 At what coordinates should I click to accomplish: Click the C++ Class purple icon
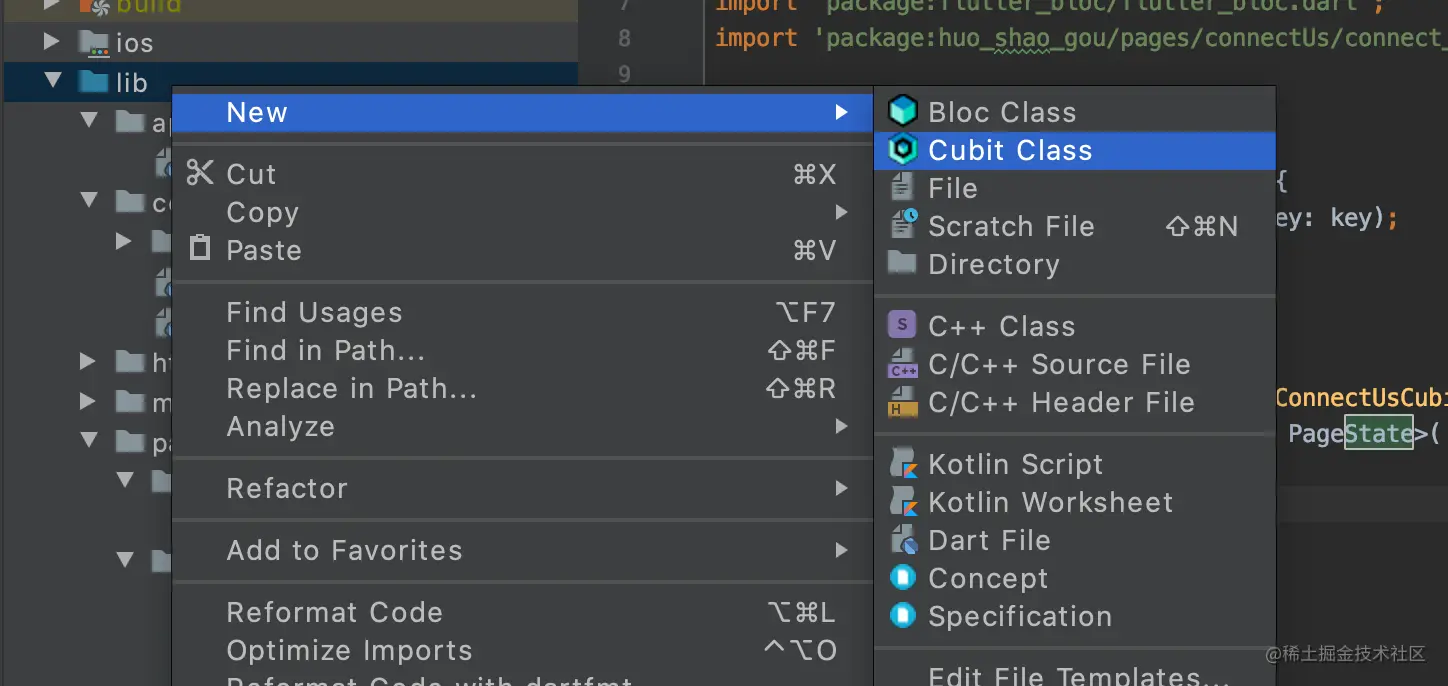[x=903, y=325]
